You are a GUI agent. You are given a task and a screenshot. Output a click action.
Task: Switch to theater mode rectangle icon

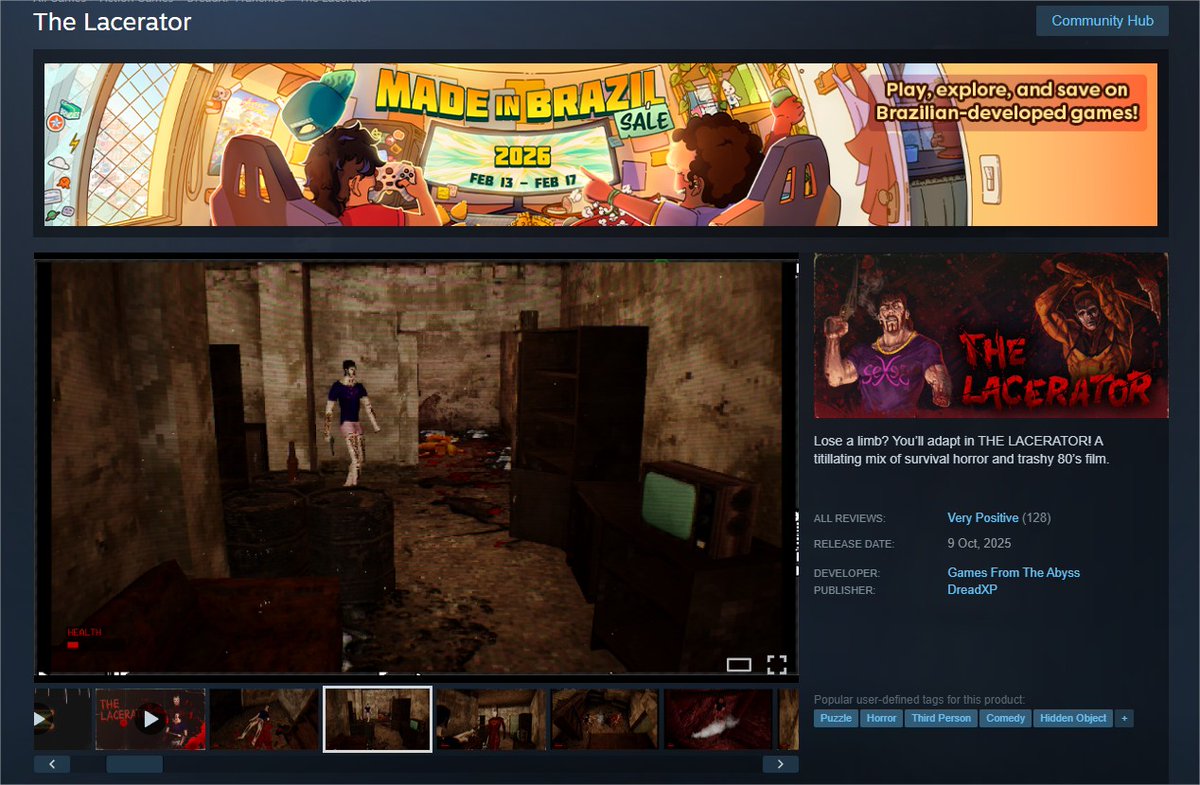tap(739, 664)
